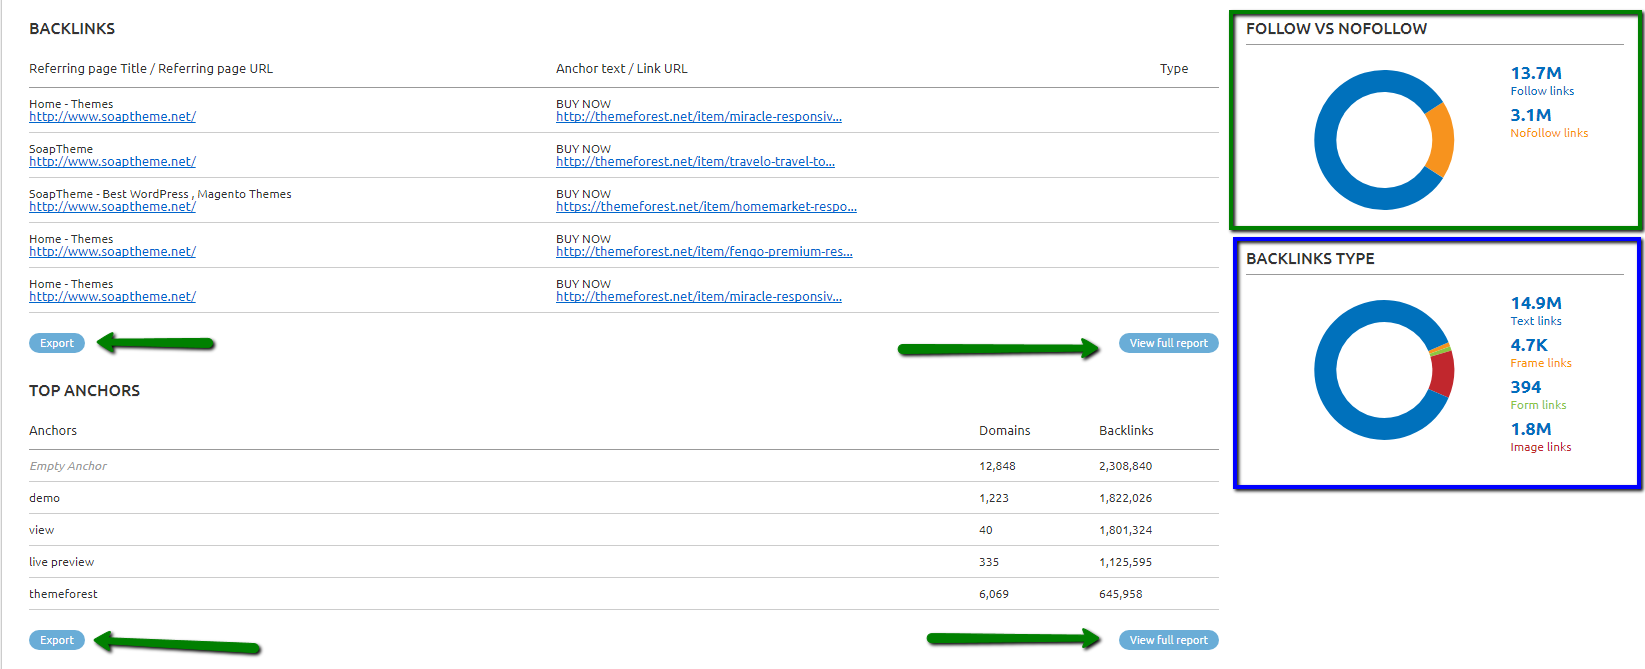Click Backlinks column header in Top Anchors
Screen dimensions: 1645x669
(x=1126, y=431)
